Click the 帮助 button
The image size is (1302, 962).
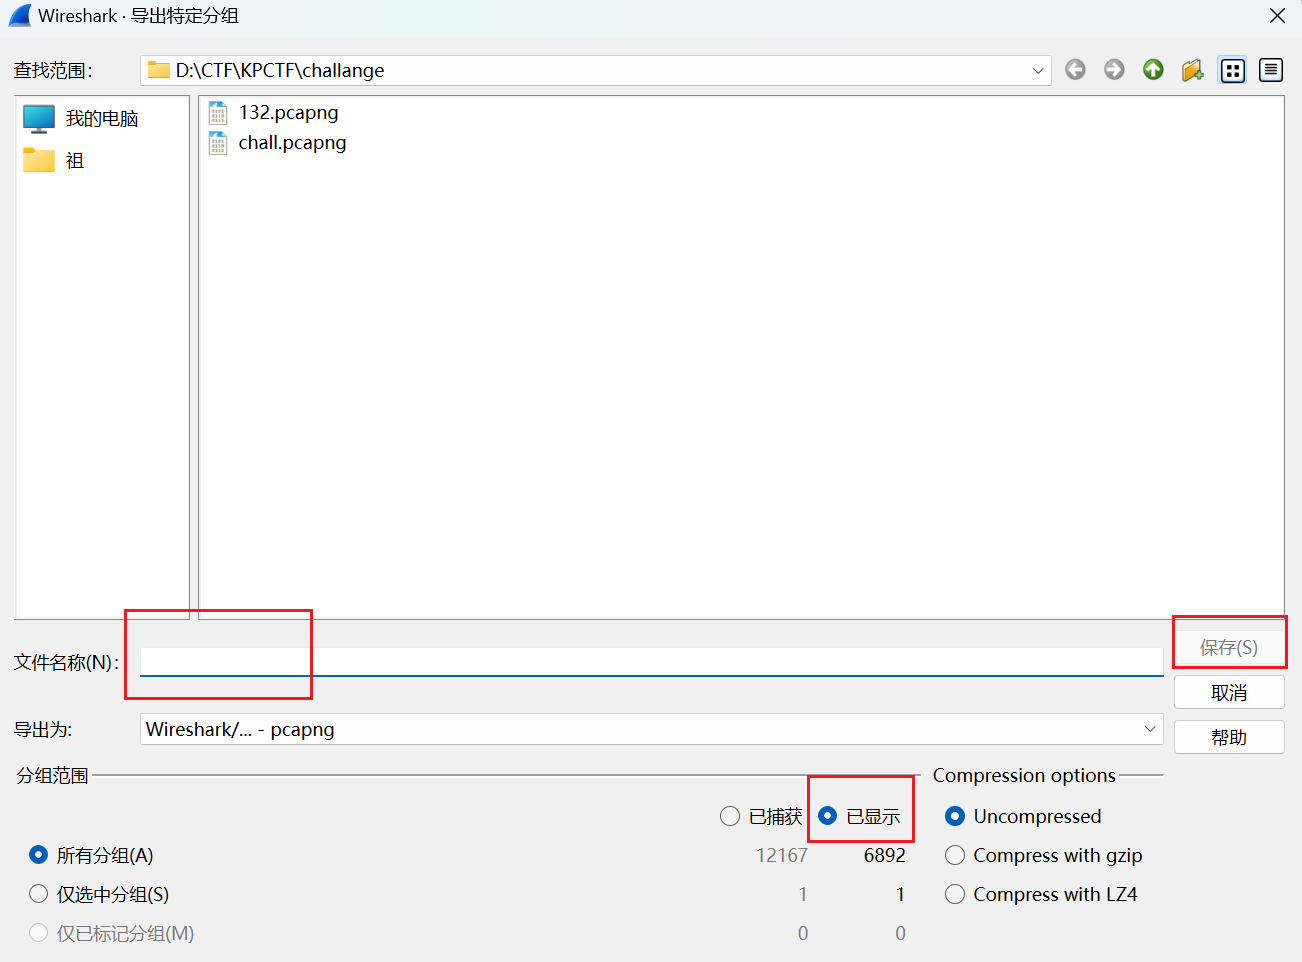pyautogui.click(x=1228, y=737)
